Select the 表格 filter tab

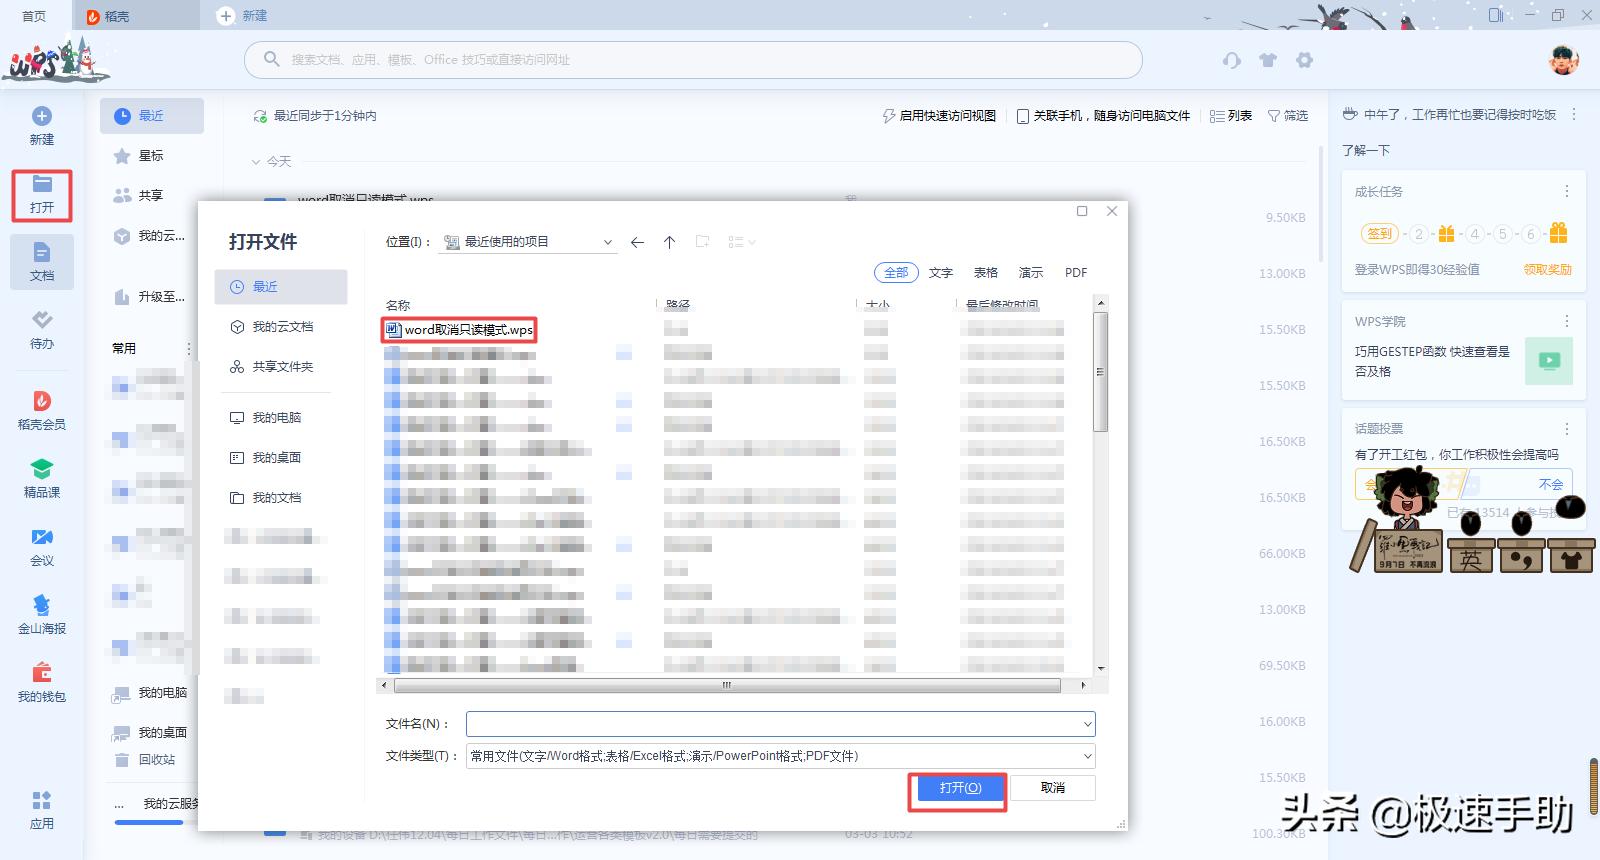pyautogui.click(x=986, y=272)
